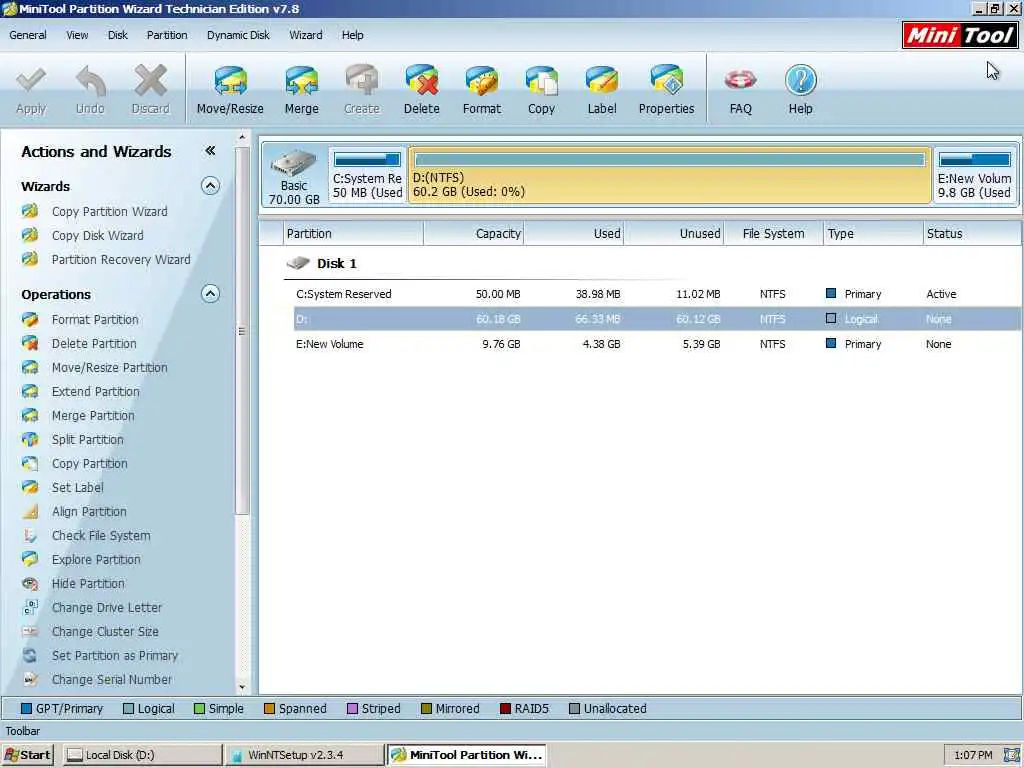Collapse the Wizards section
The image size is (1024, 768).
click(210, 186)
